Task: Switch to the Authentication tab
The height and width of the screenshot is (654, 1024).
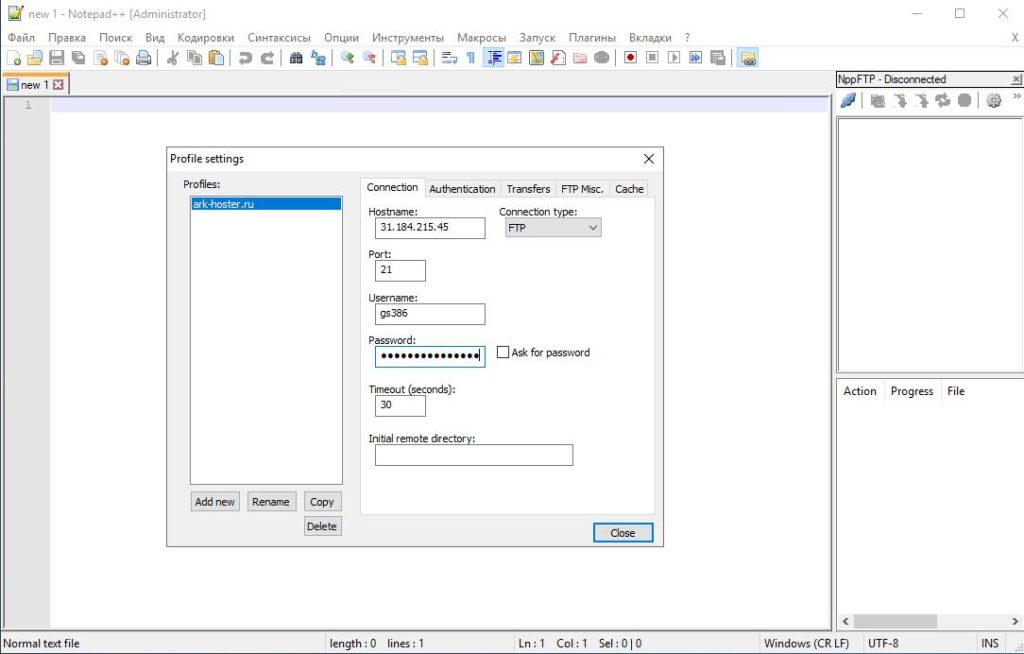Action: pos(462,189)
